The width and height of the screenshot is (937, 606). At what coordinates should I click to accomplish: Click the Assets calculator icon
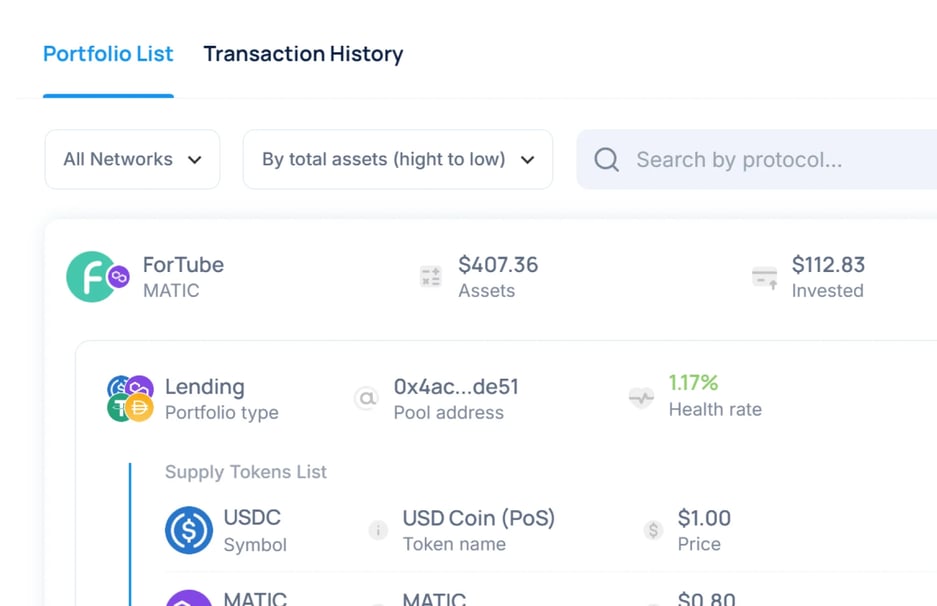430,276
